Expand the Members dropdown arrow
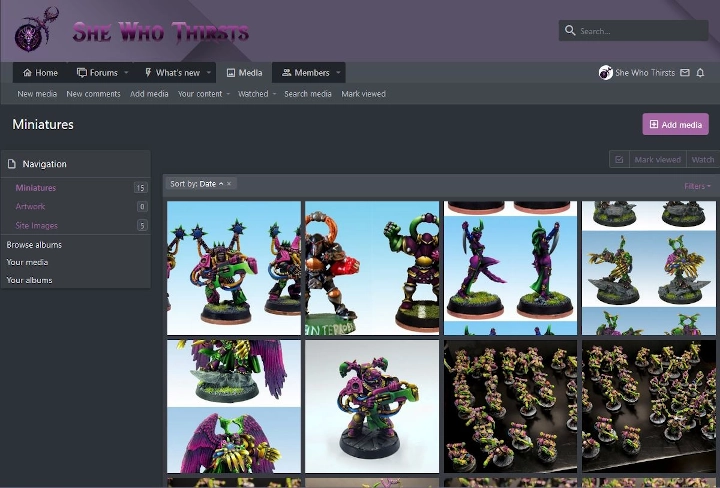Viewport: 720px width, 488px height. pos(338,73)
